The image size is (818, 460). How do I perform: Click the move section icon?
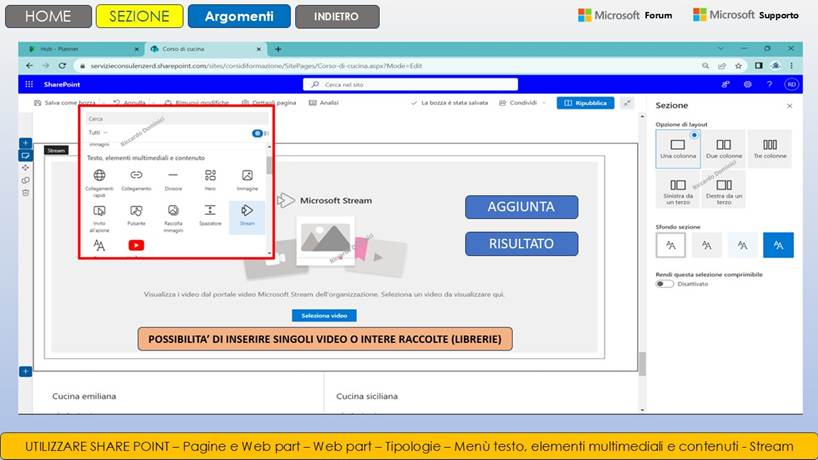(25, 168)
